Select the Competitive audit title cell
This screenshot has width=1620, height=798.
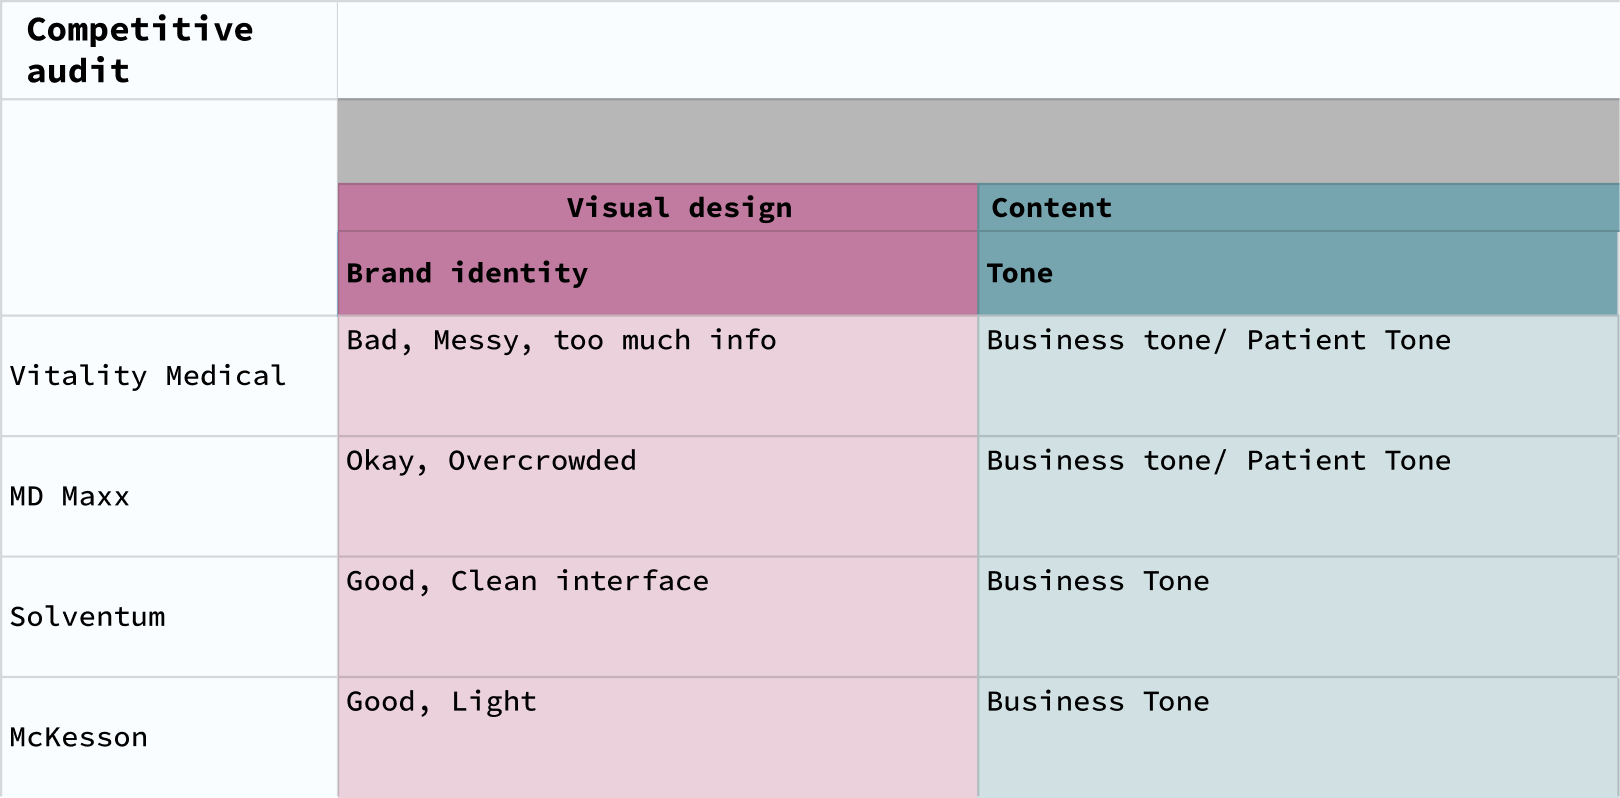point(168,50)
